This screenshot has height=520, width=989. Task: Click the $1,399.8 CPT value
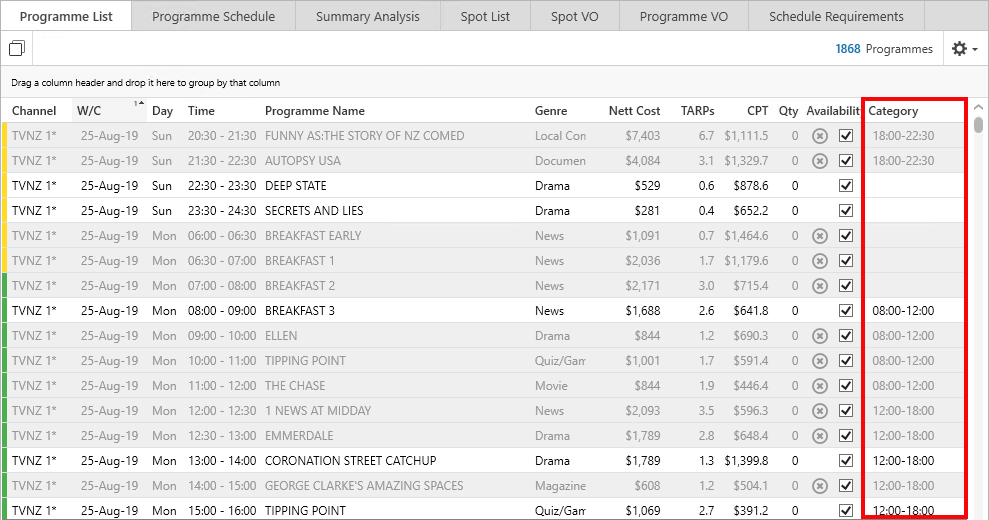pos(746,461)
